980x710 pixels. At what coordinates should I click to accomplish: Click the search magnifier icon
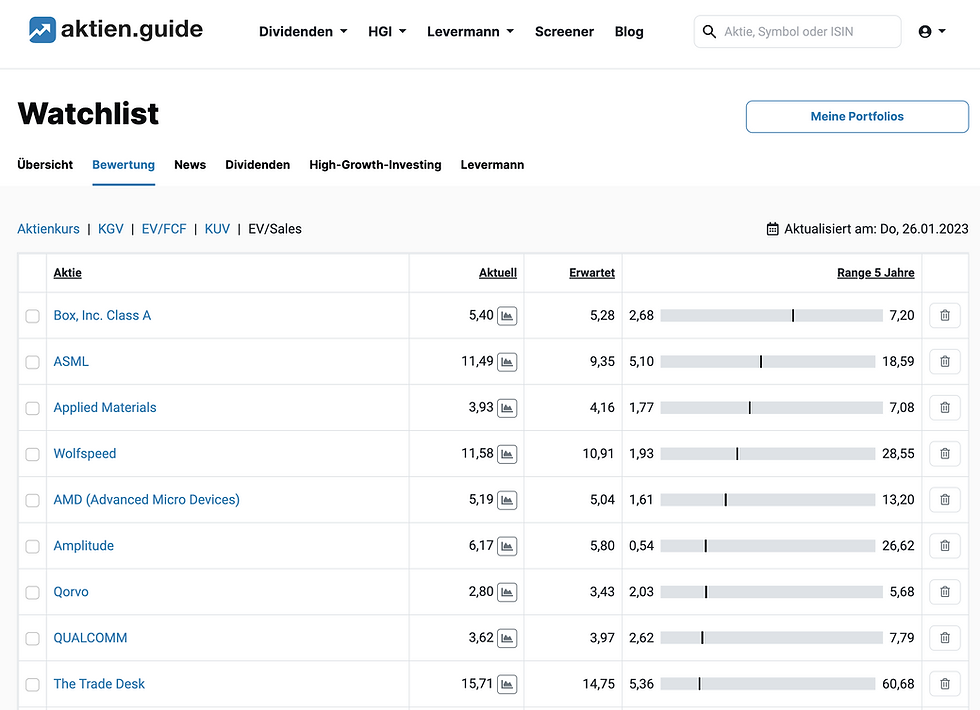click(x=709, y=31)
